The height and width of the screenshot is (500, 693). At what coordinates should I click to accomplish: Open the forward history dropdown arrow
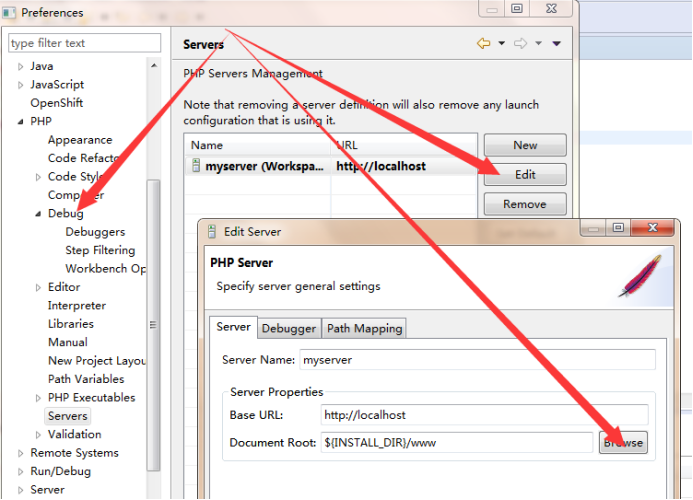[538, 43]
